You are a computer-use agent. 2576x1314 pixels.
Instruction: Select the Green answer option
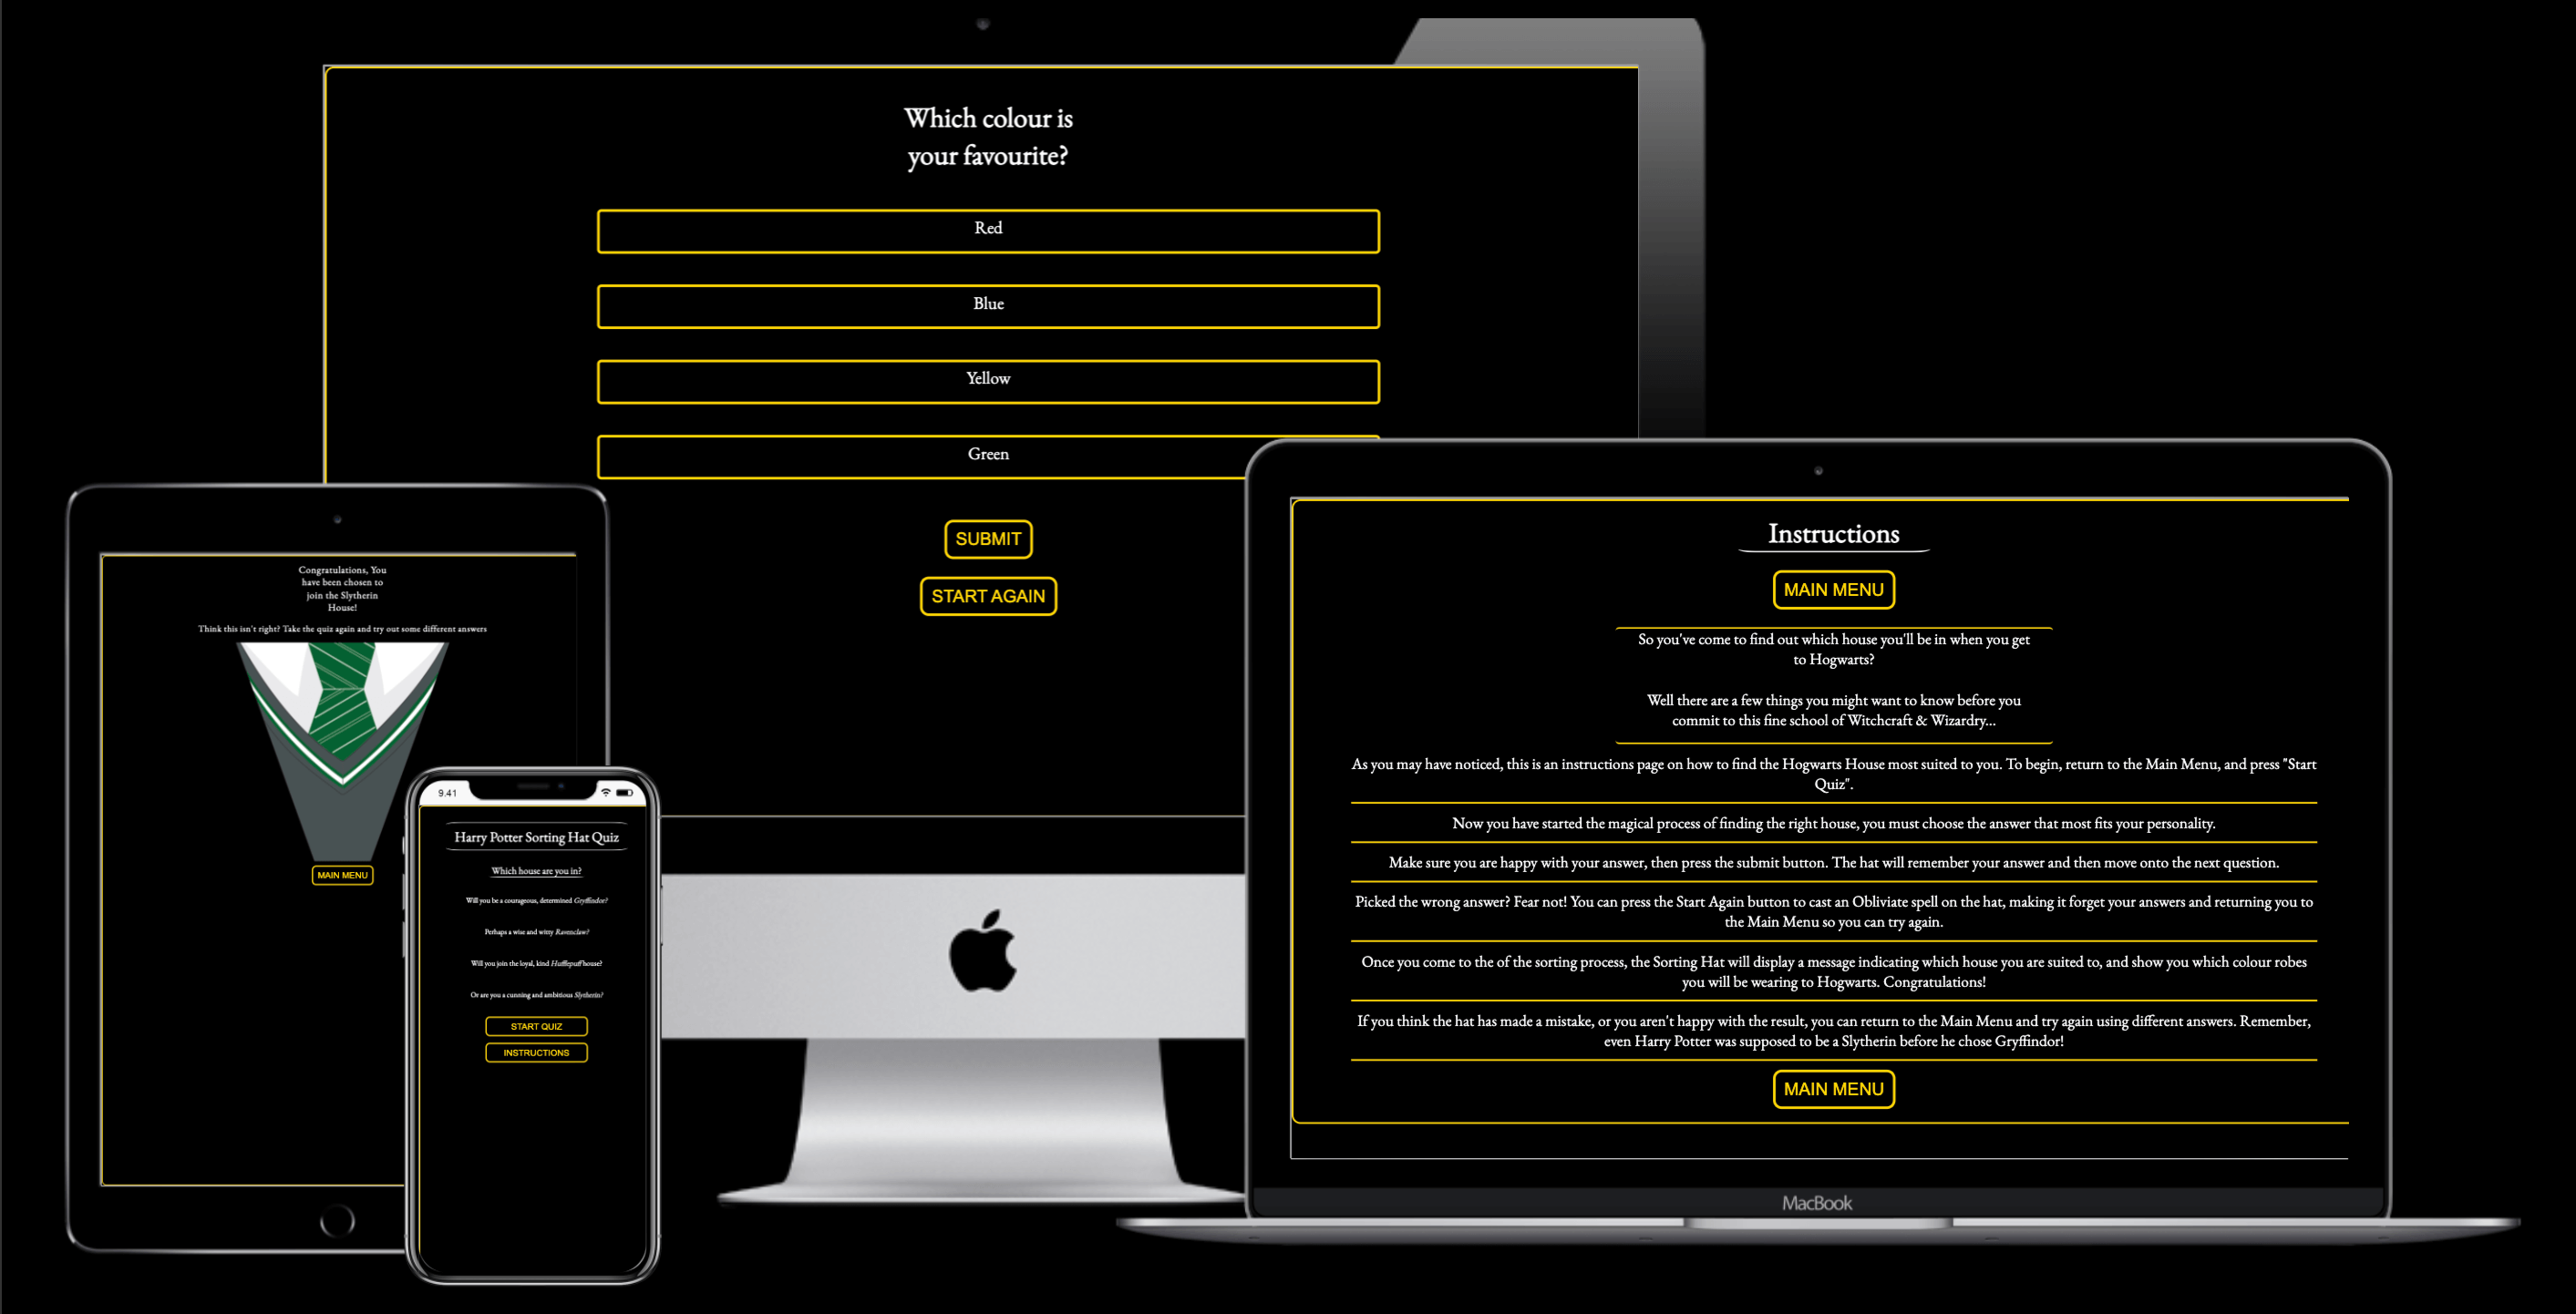tap(991, 453)
